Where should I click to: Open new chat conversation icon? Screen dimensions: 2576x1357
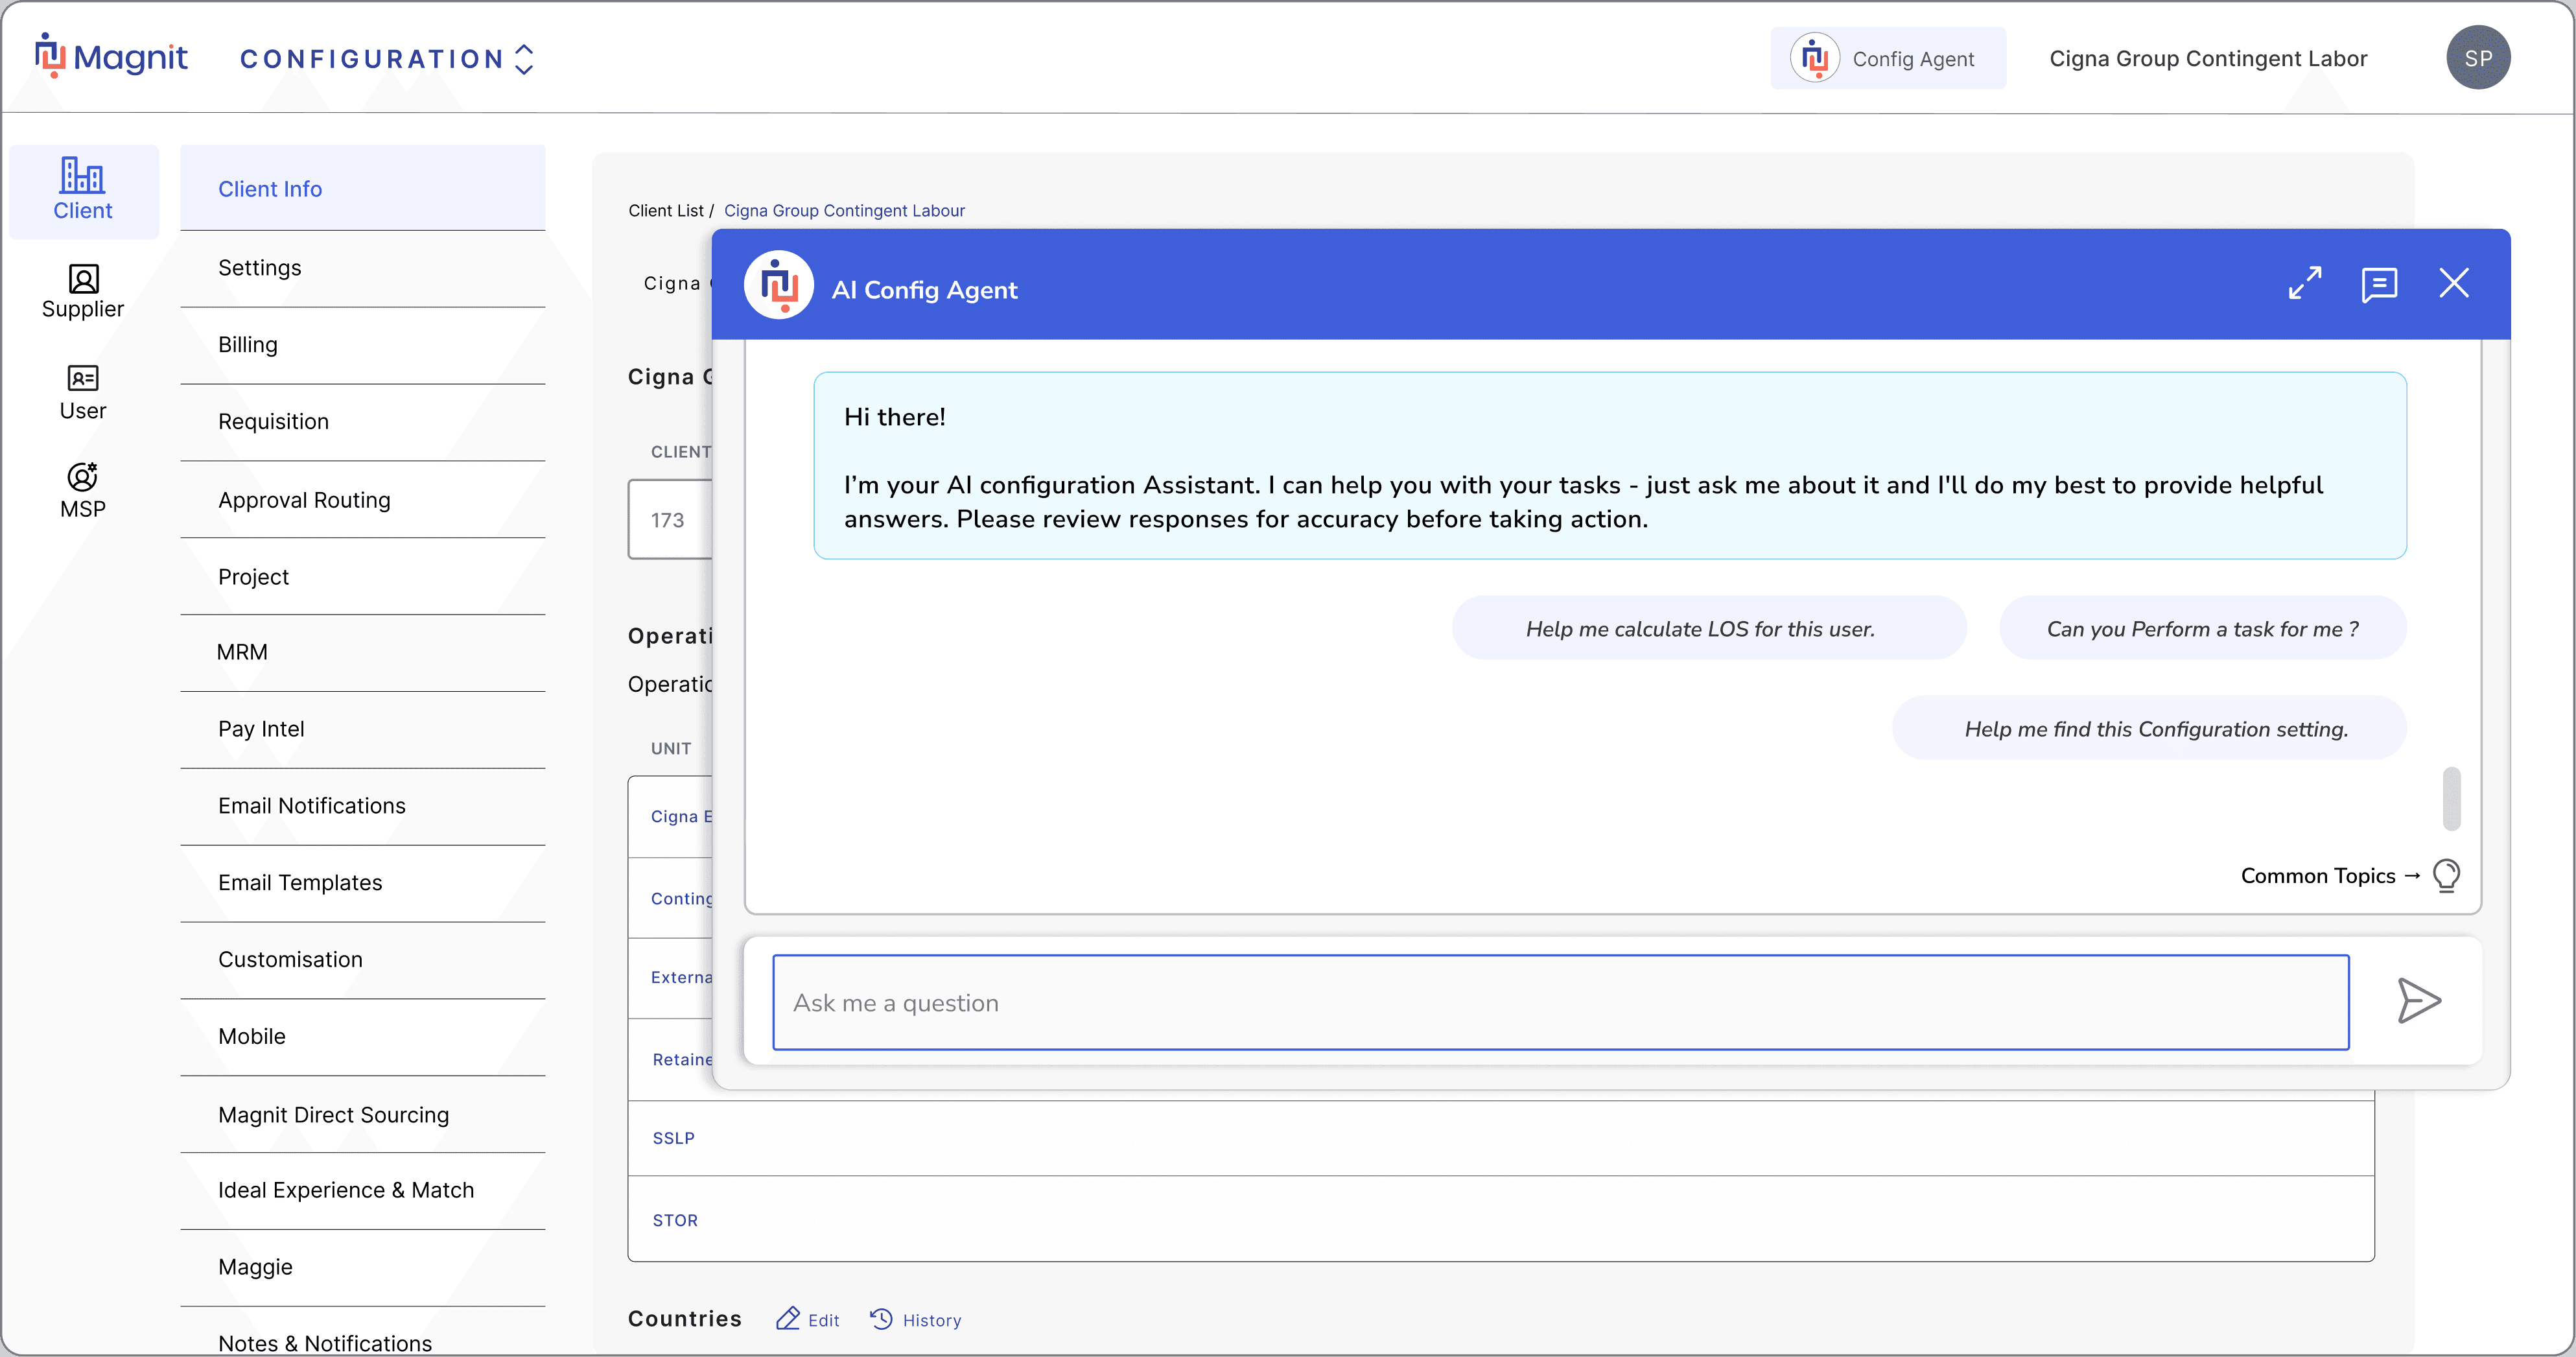click(x=2379, y=285)
